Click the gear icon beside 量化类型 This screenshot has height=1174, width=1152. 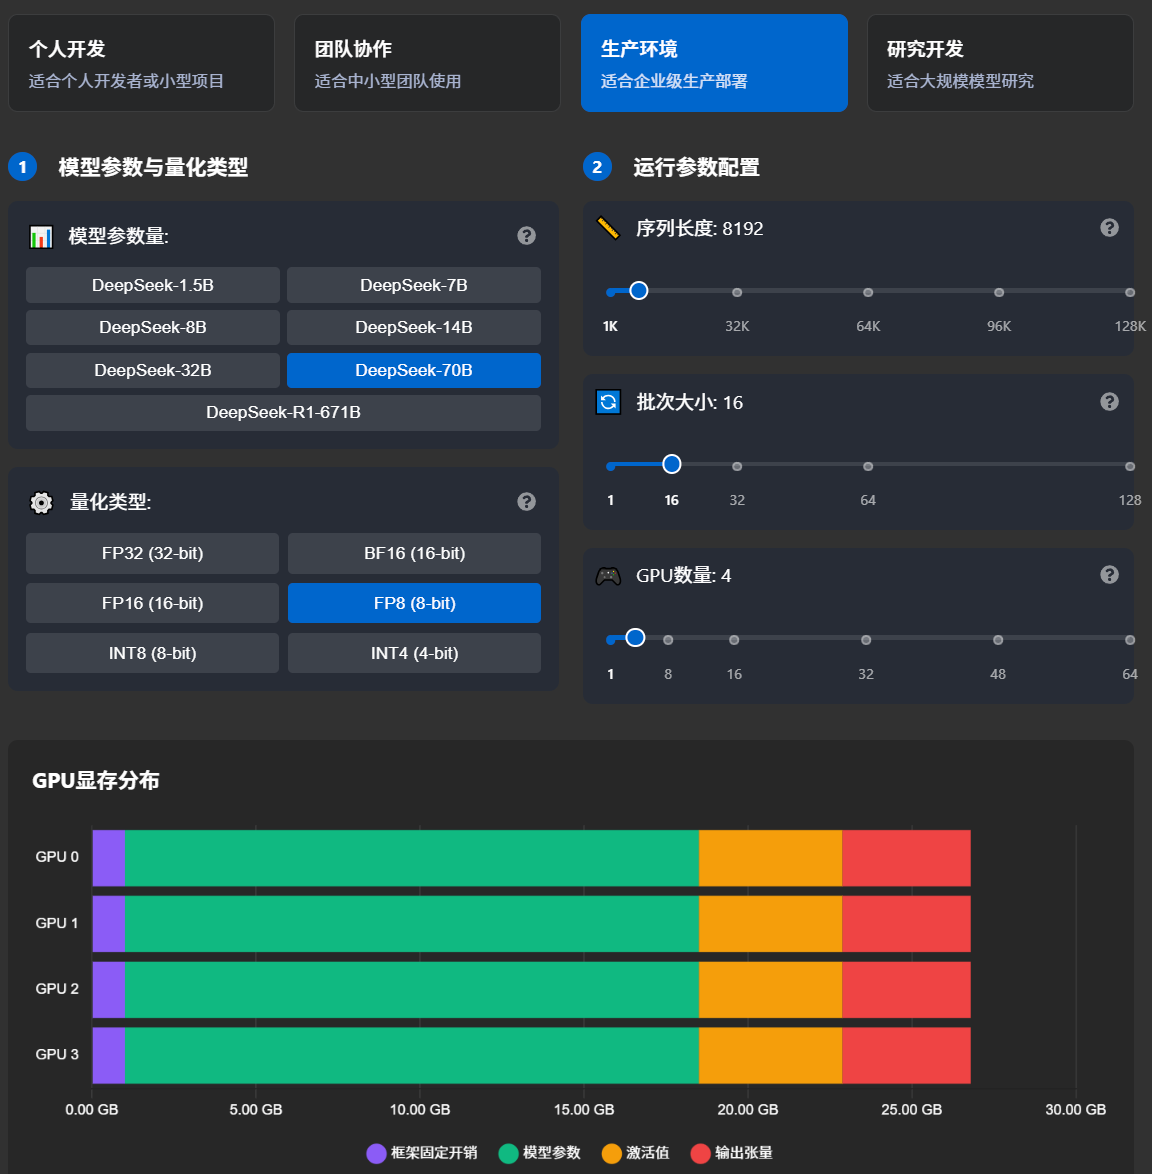tap(41, 502)
